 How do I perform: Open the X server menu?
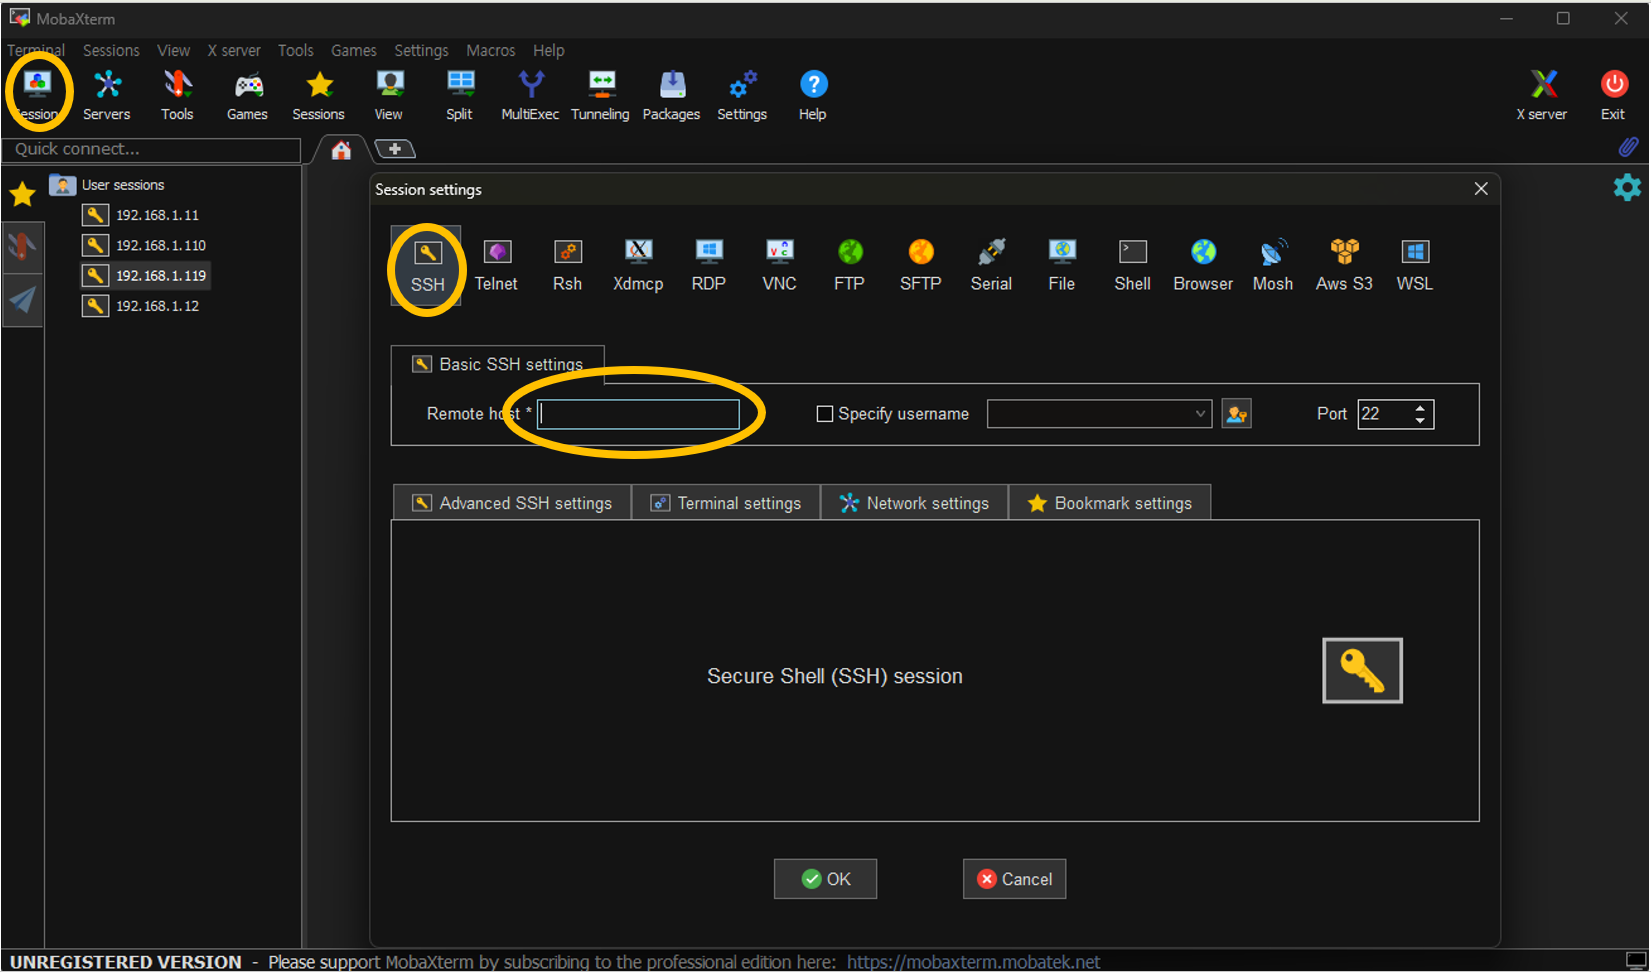[234, 50]
